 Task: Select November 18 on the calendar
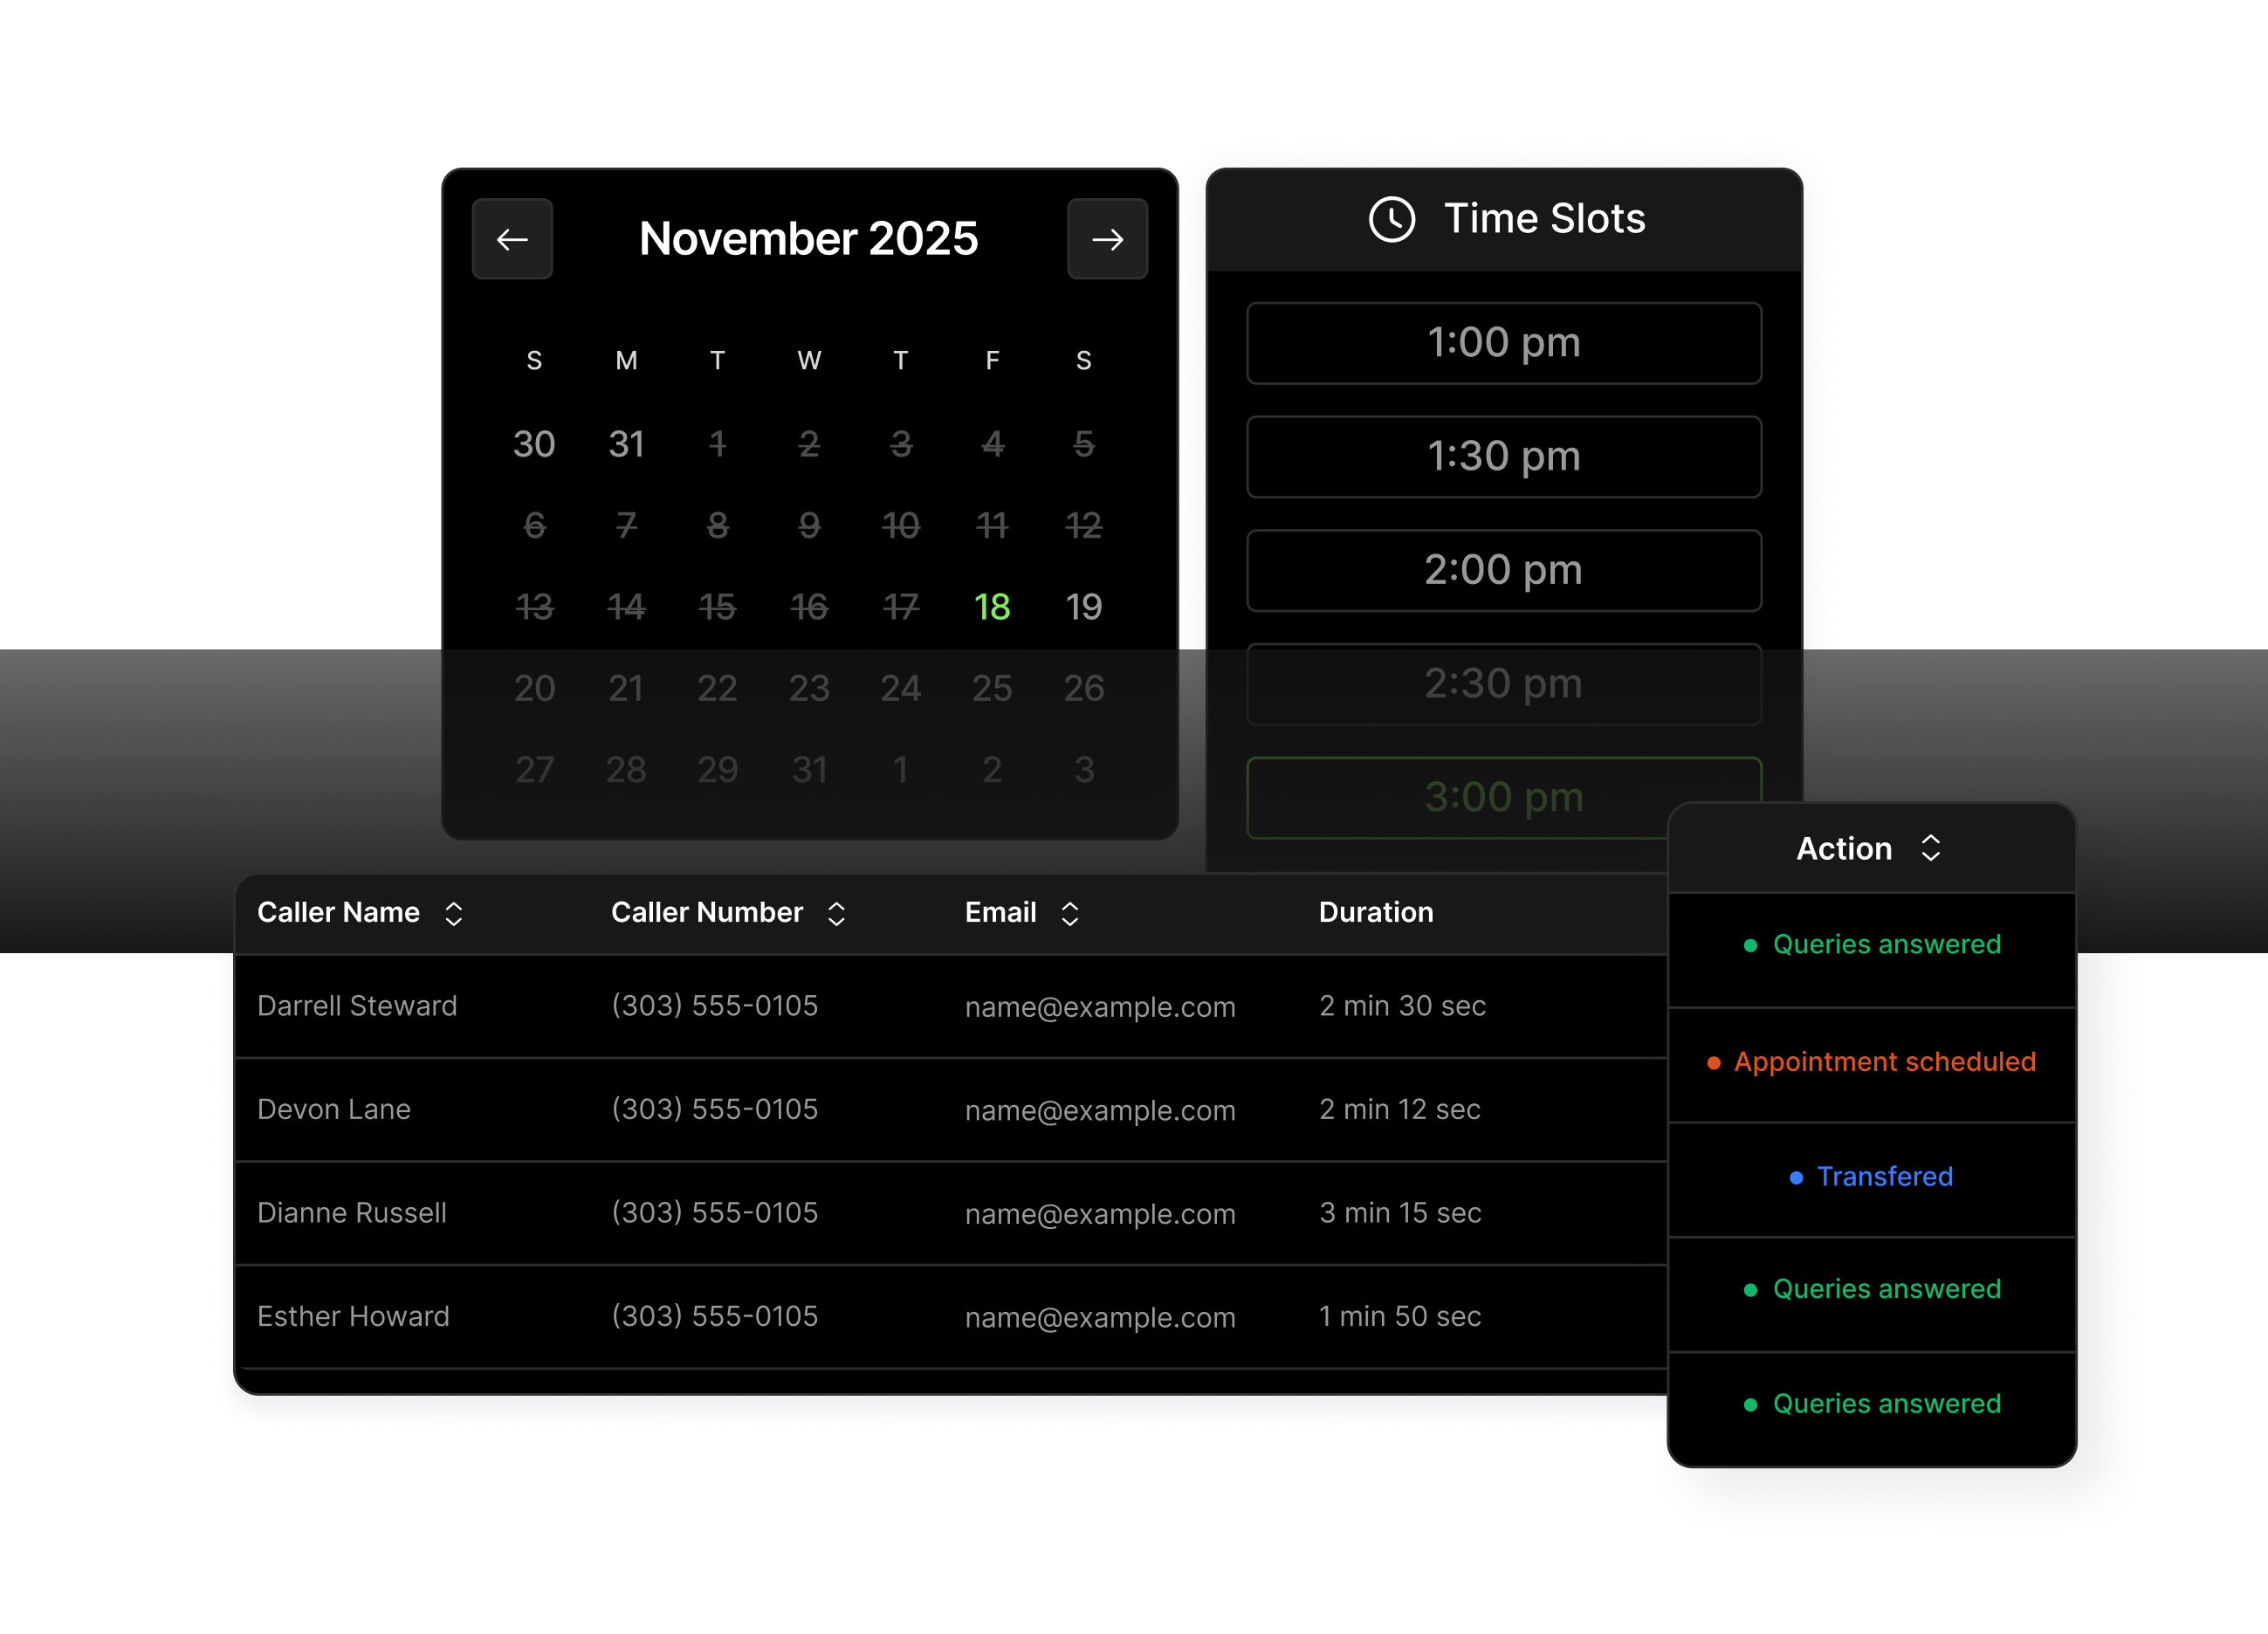[x=991, y=606]
